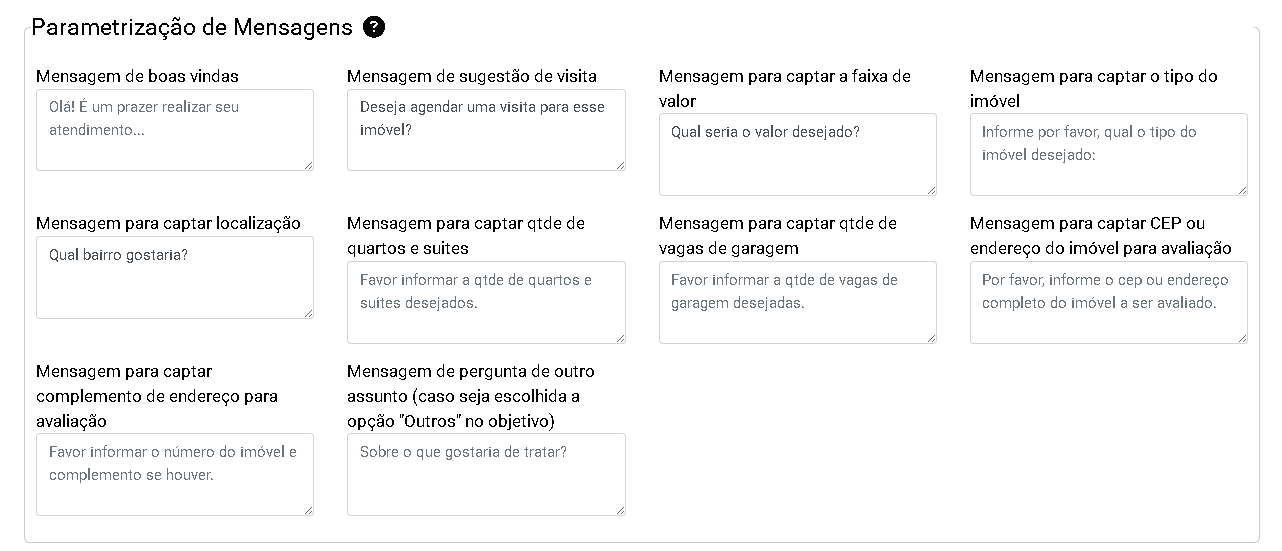Click resize handle of welcome message box
Screen dimensions: 1282x551
tap(308, 165)
